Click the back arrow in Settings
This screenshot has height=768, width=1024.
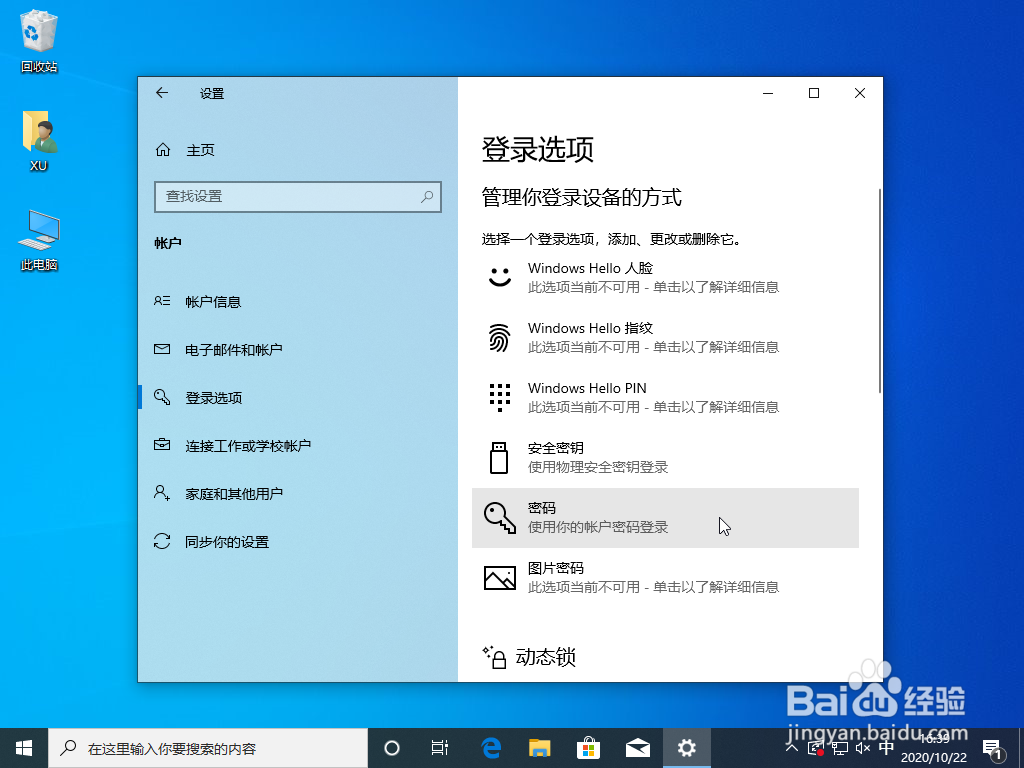[x=162, y=93]
